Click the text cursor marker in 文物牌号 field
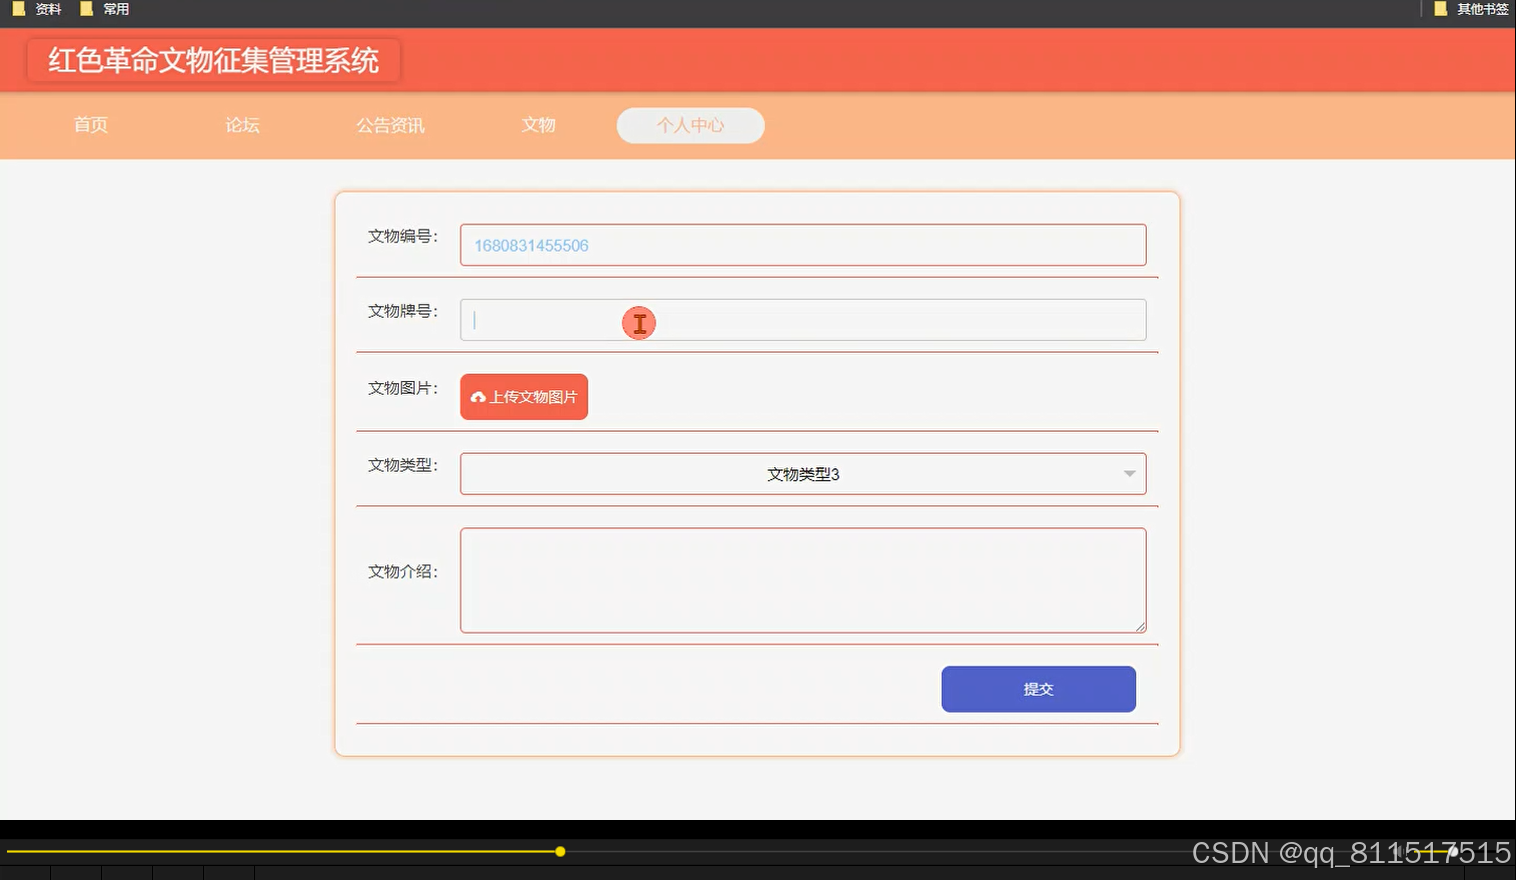 coord(639,323)
